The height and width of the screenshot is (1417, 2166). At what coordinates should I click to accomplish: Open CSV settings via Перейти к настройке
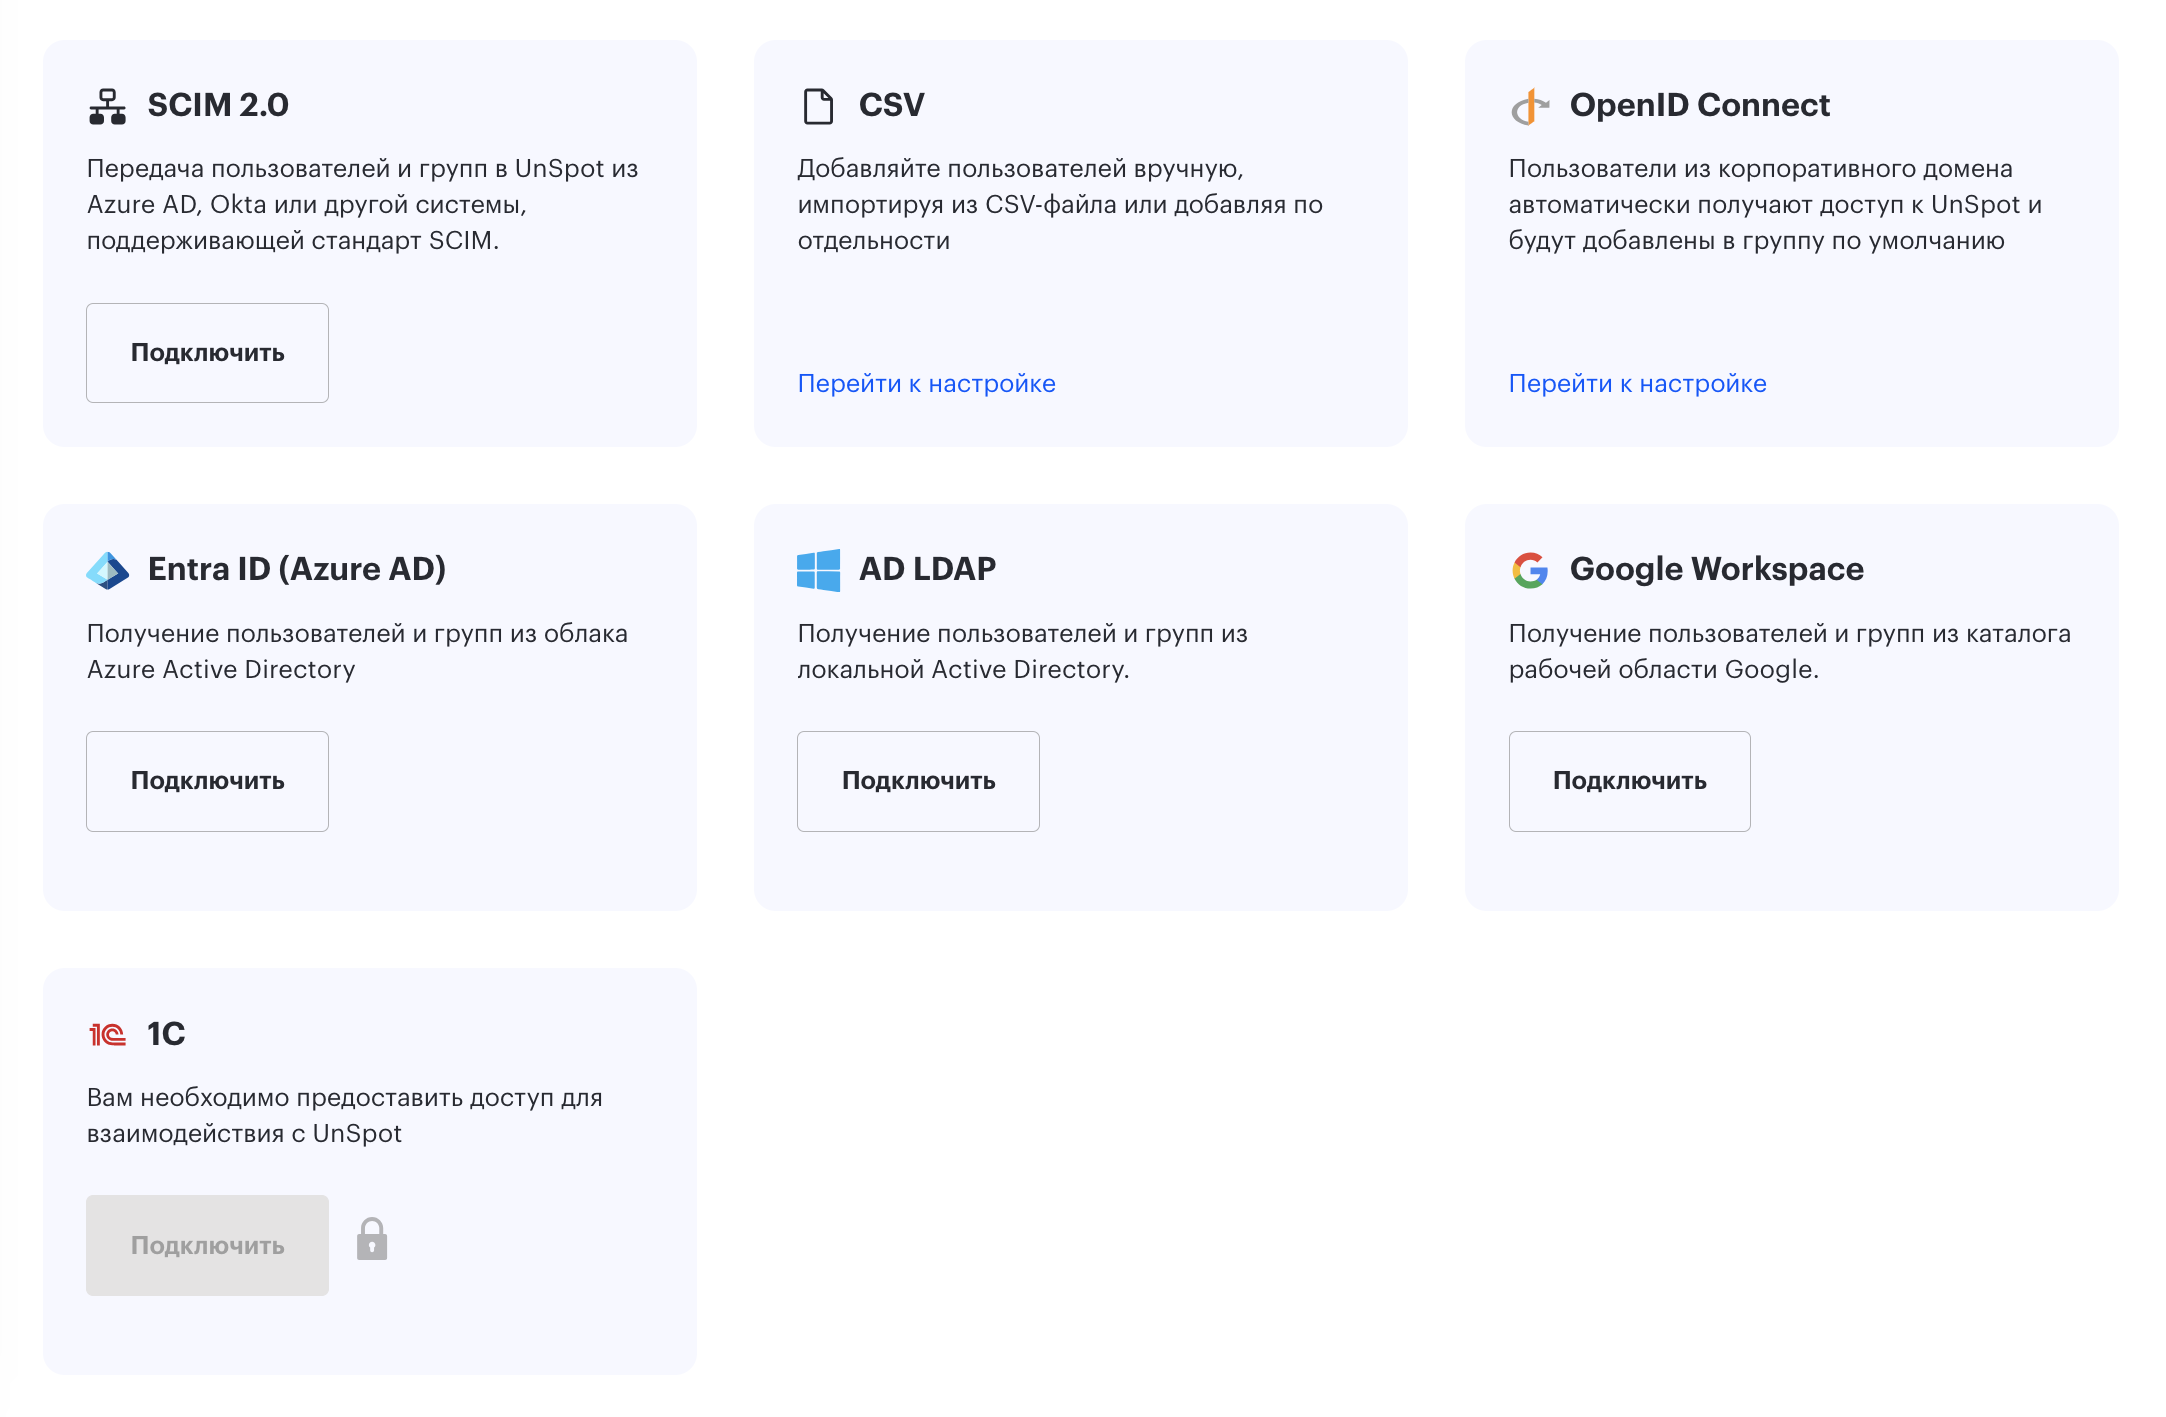(x=926, y=384)
